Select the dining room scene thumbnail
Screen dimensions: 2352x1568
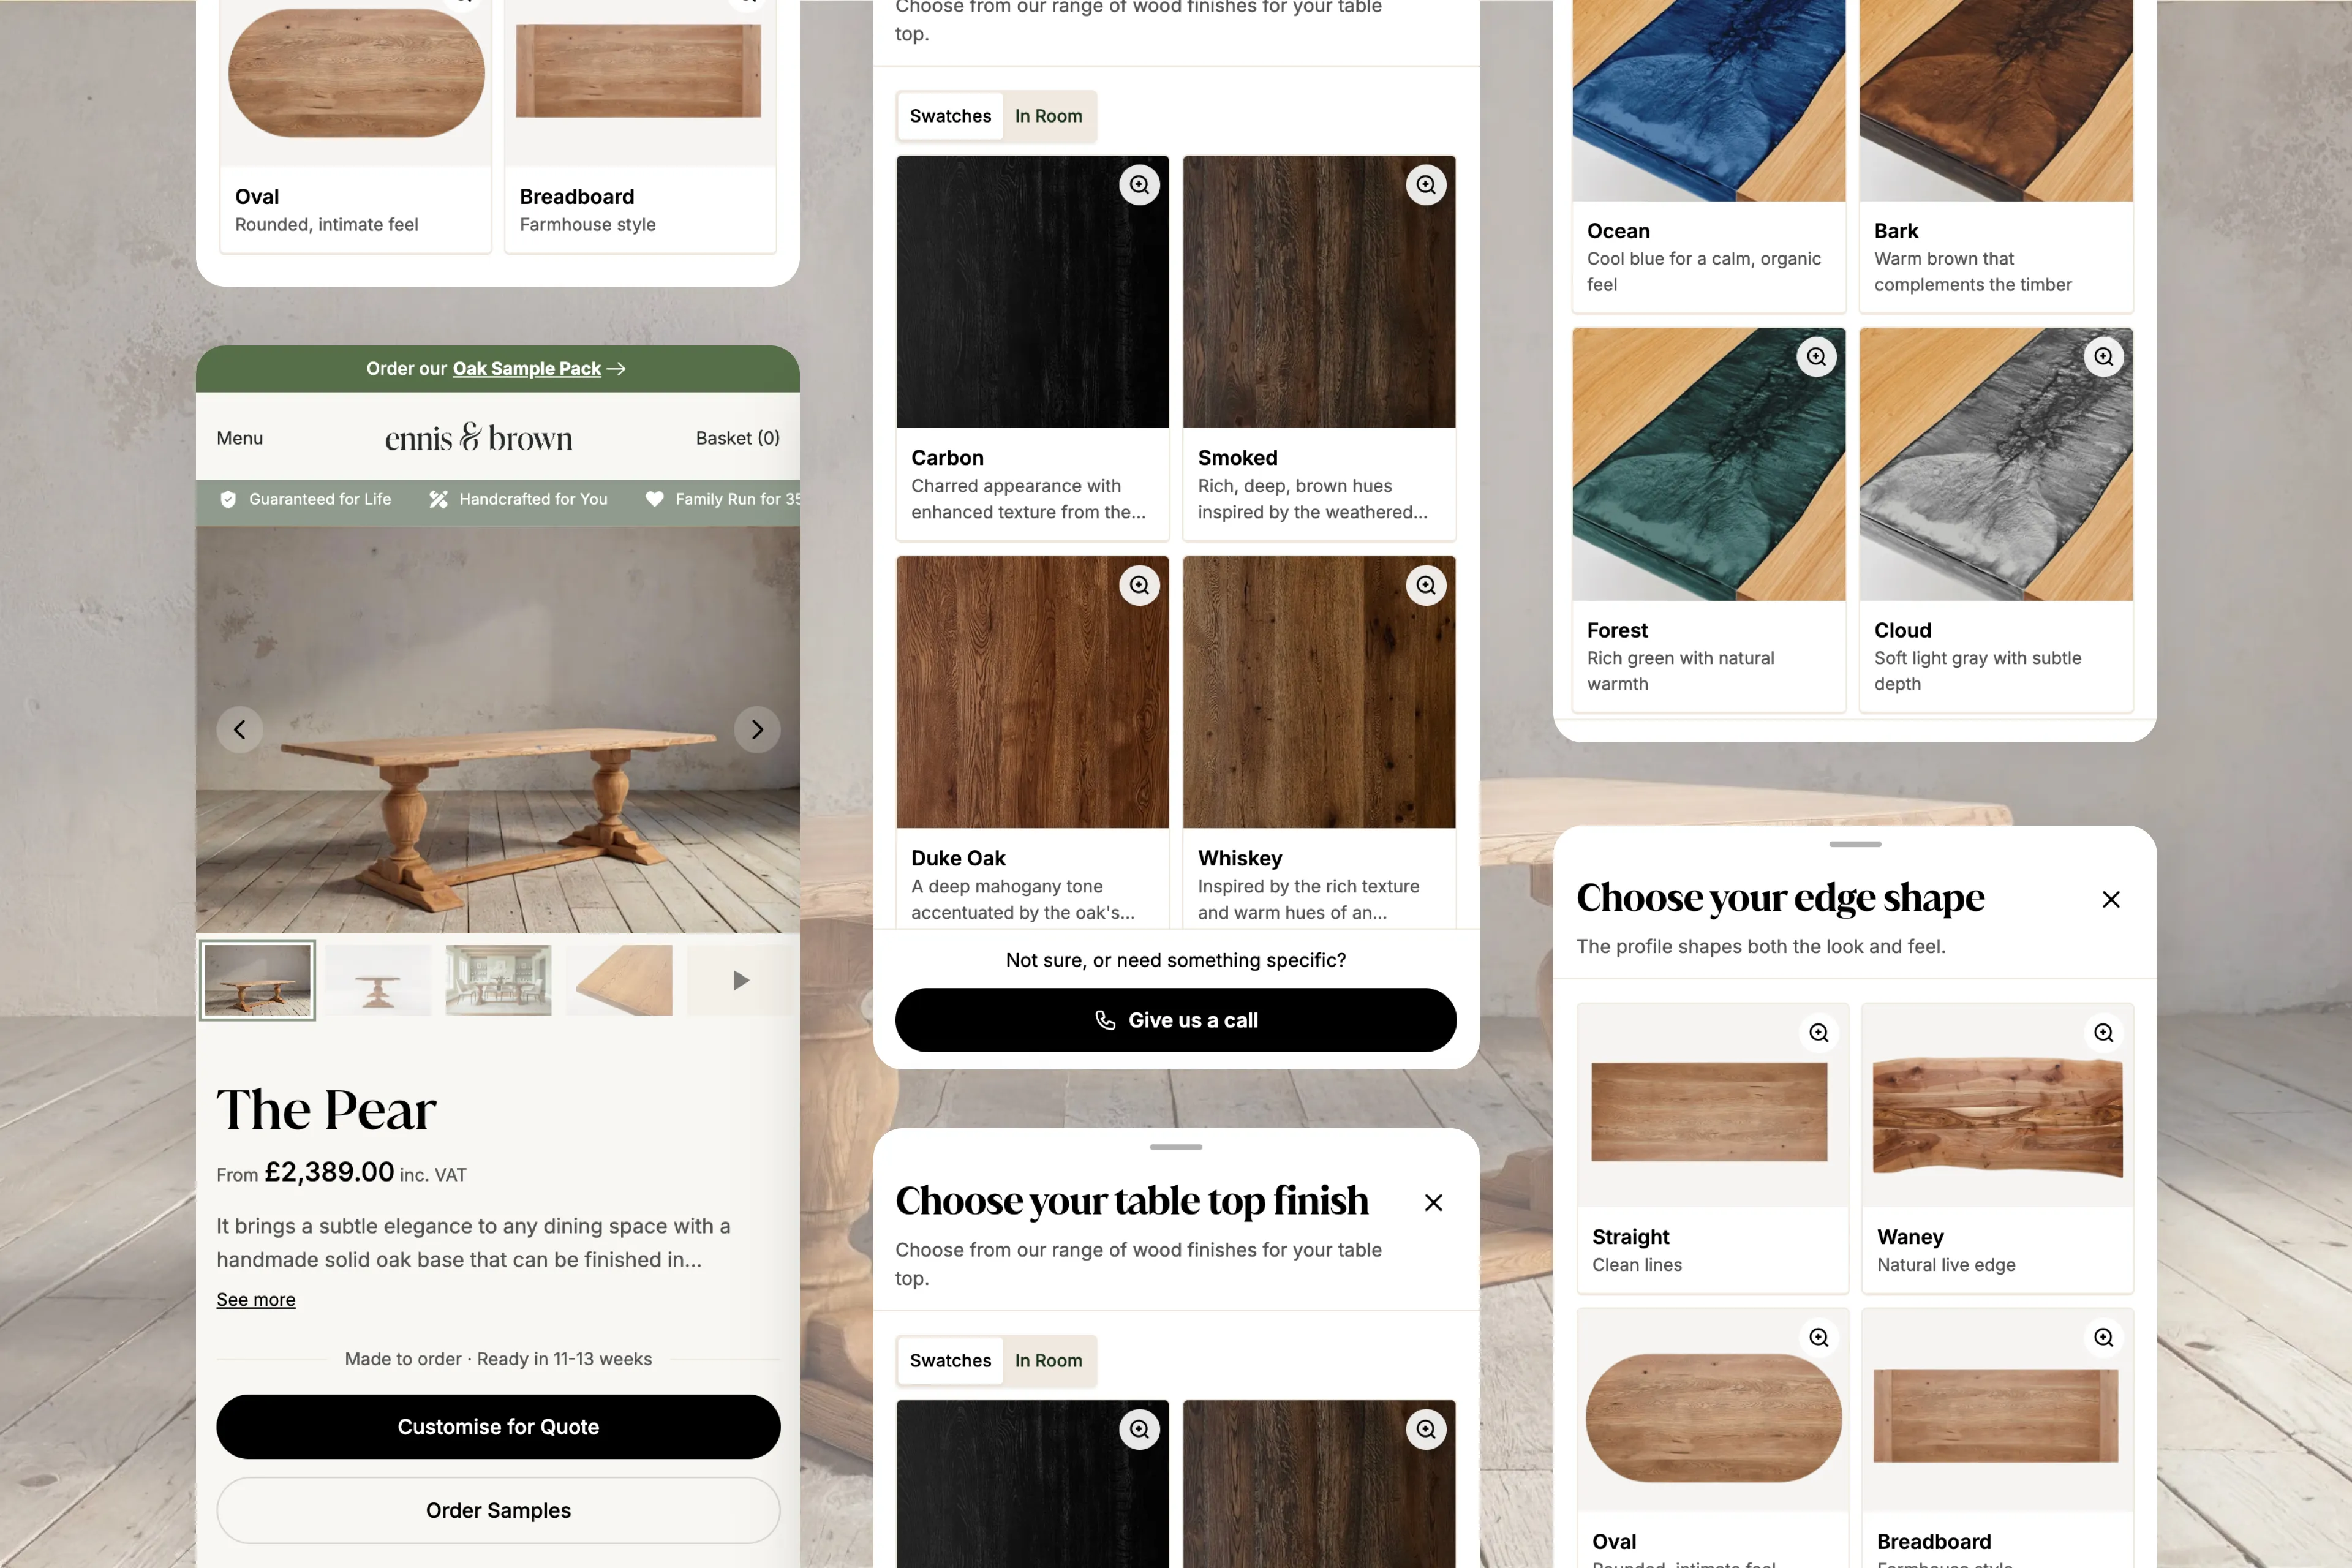498,980
